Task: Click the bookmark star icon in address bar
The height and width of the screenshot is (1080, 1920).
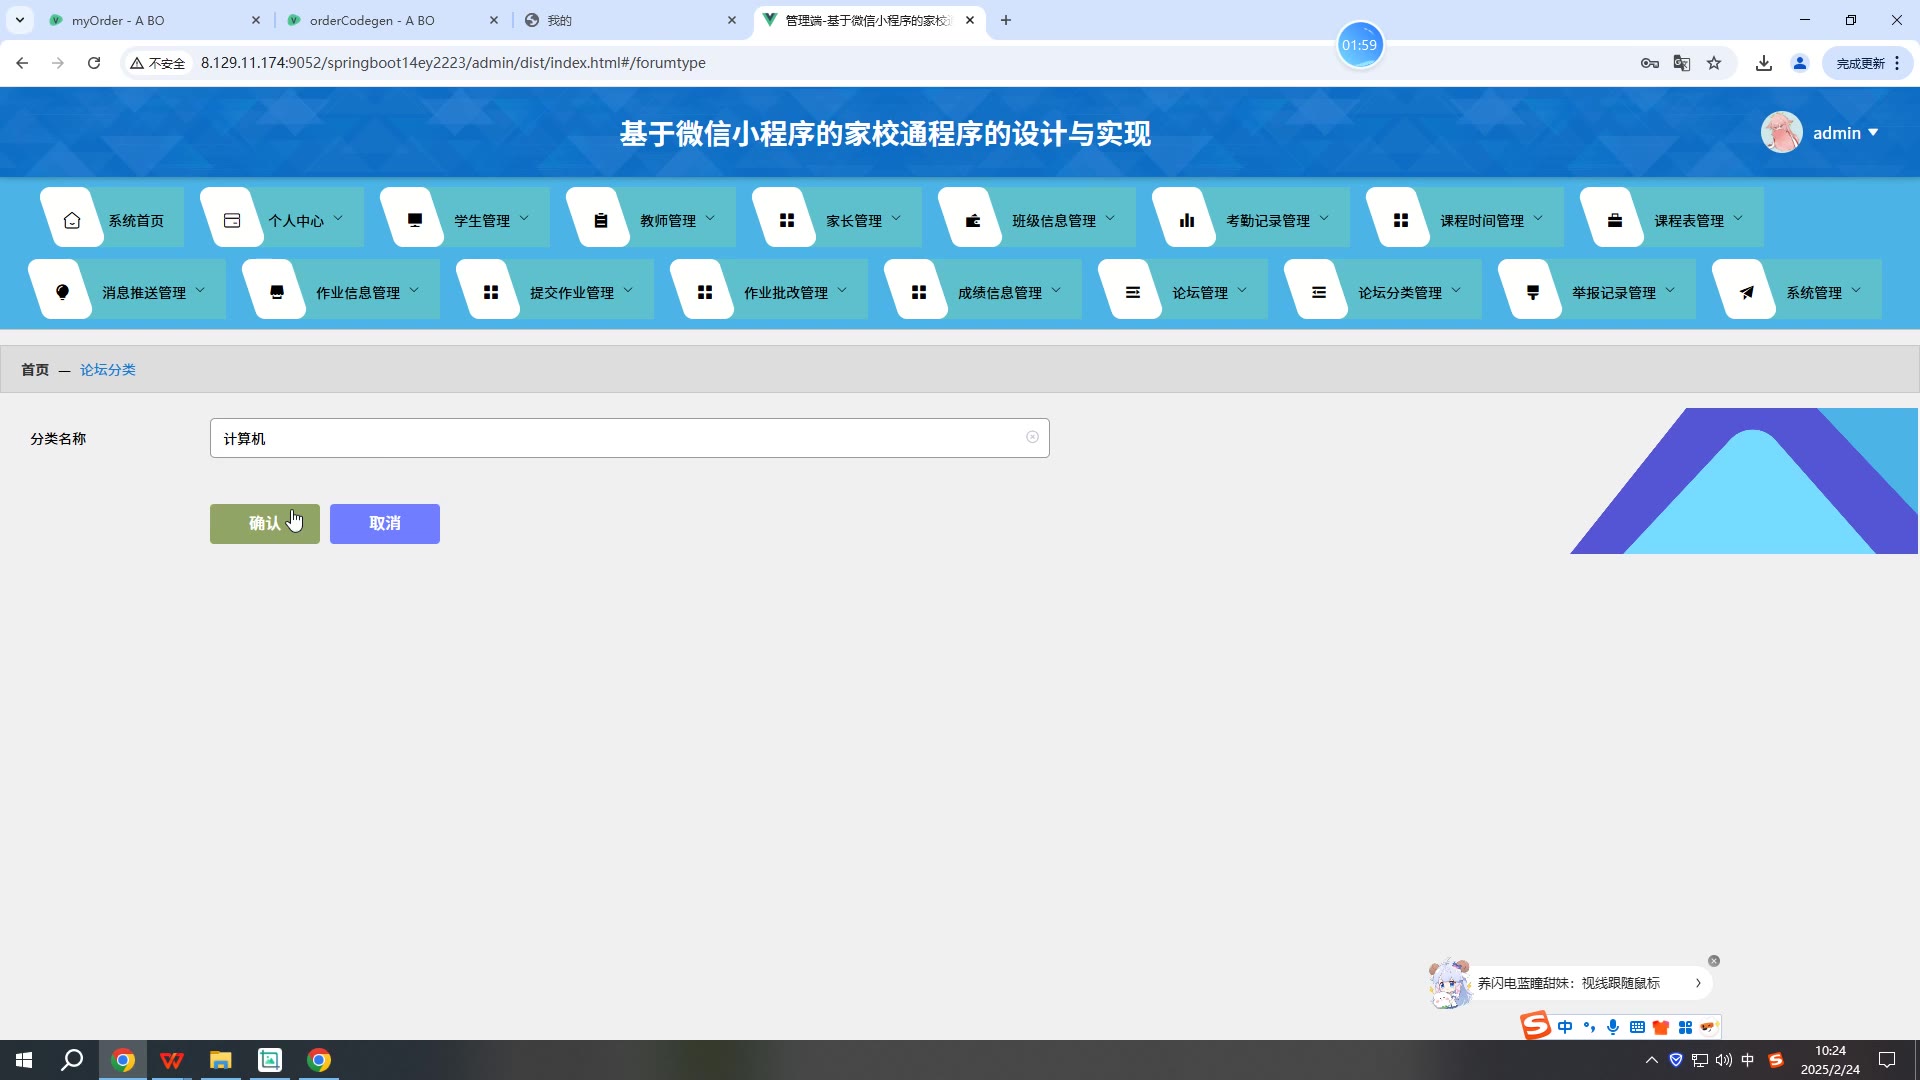Action: pyautogui.click(x=1714, y=63)
